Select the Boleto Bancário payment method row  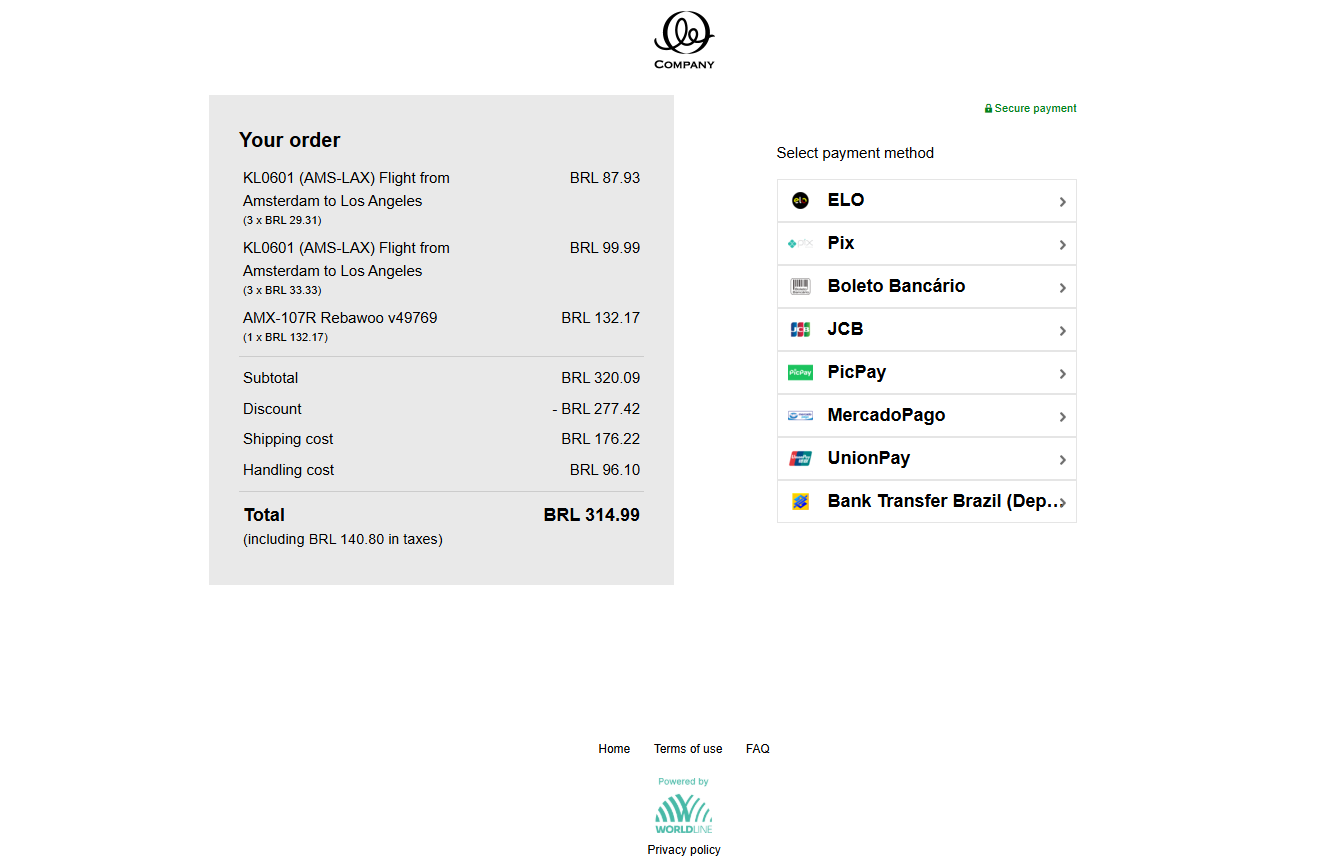click(926, 286)
